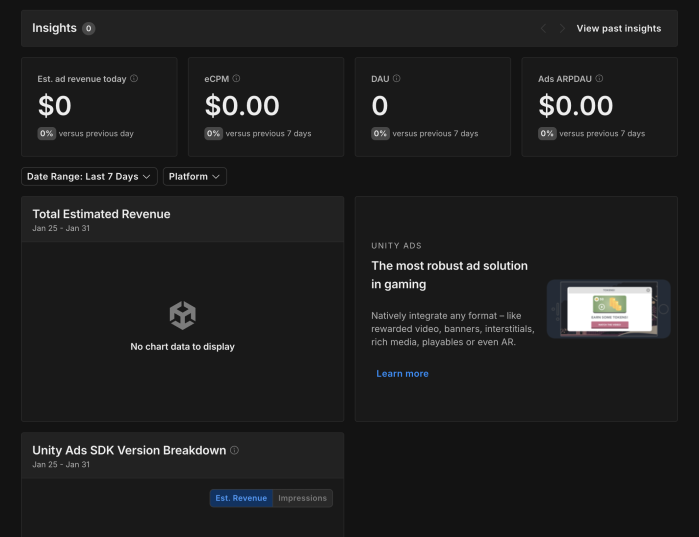Click the DAU value 0
Screen dimensions: 699x537
[379, 106]
